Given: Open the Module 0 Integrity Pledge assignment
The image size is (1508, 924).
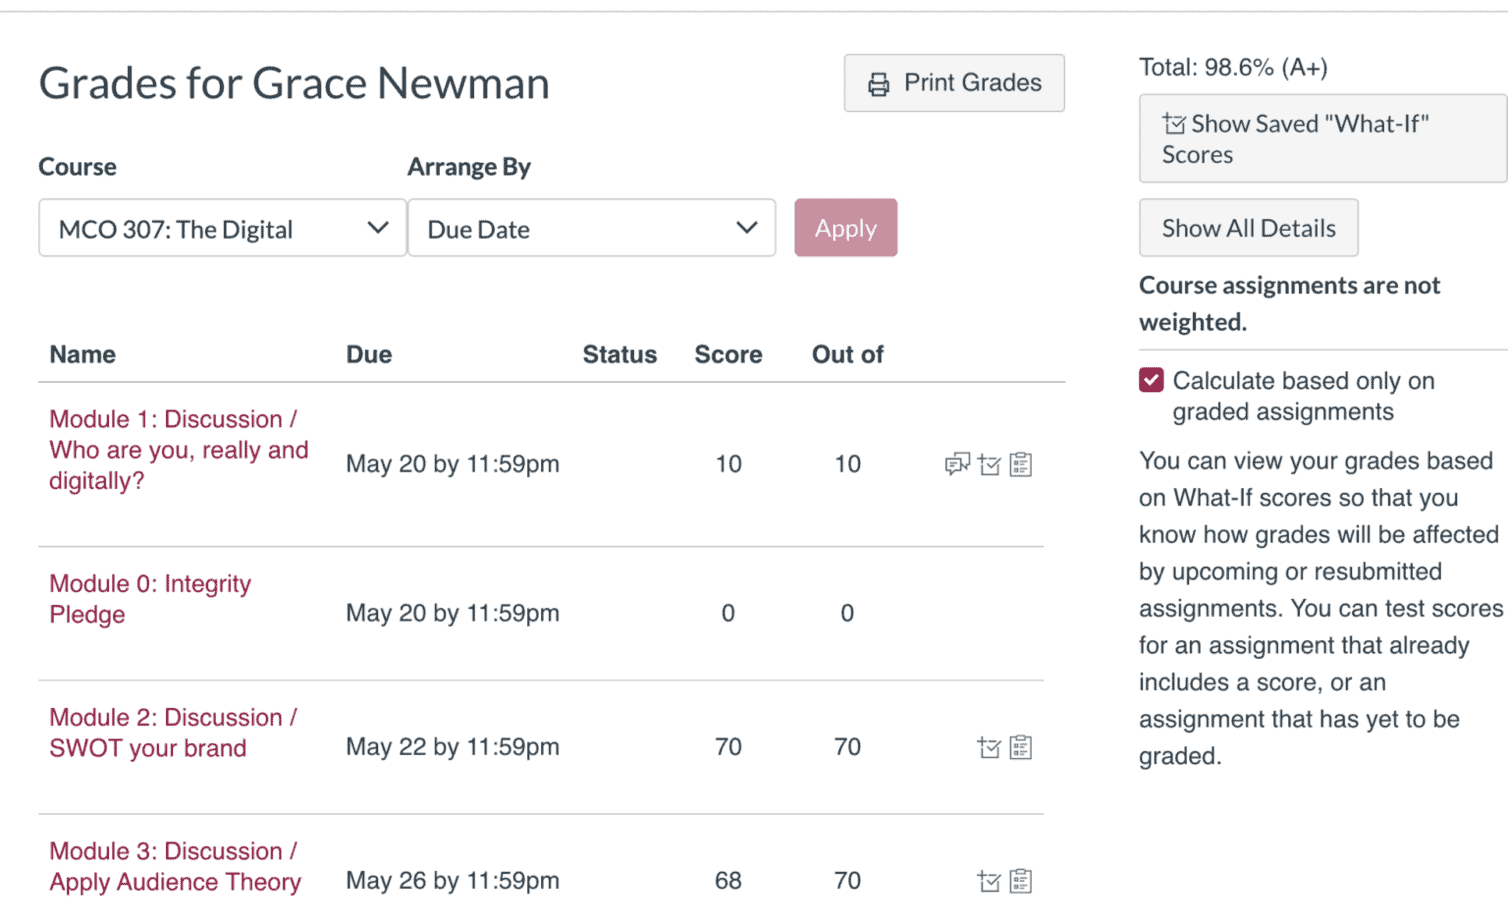Looking at the screenshot, I should [150, 598].
